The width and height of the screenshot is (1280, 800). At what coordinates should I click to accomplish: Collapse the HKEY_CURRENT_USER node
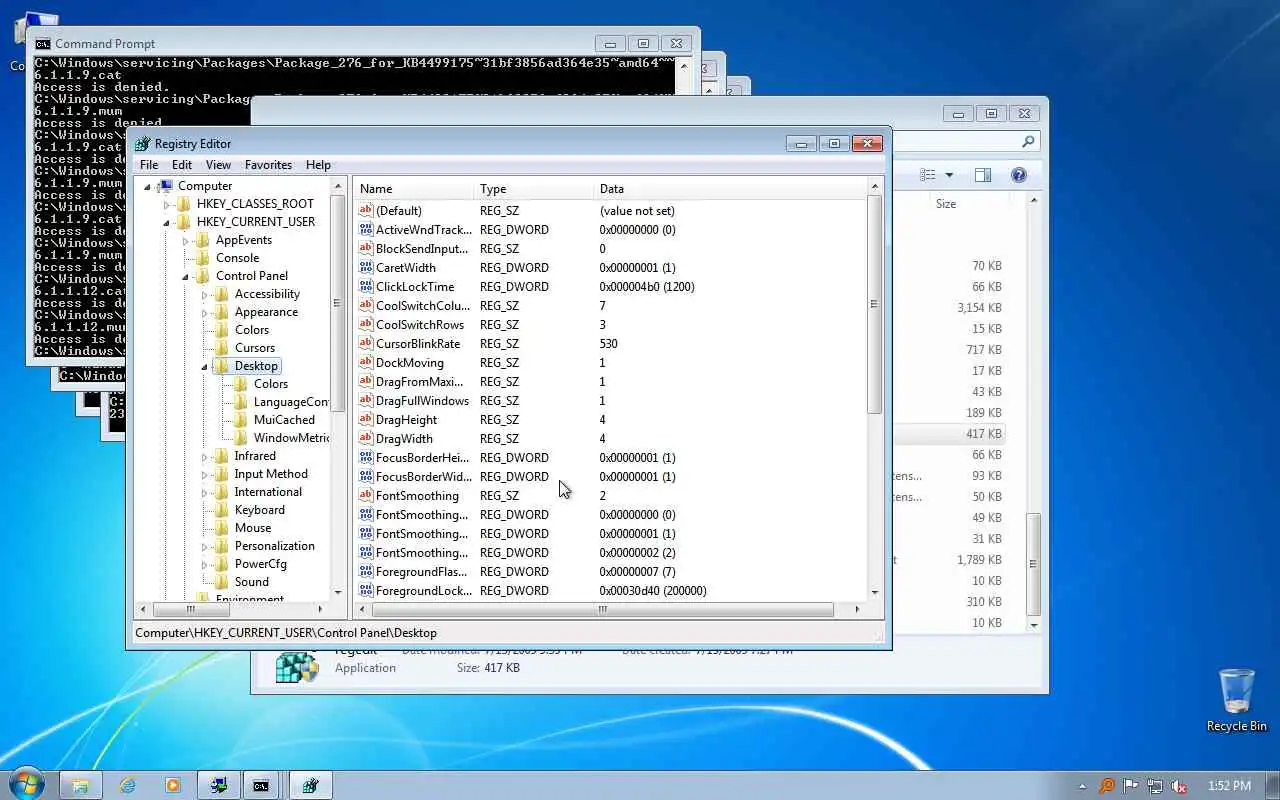click(167, 222)
